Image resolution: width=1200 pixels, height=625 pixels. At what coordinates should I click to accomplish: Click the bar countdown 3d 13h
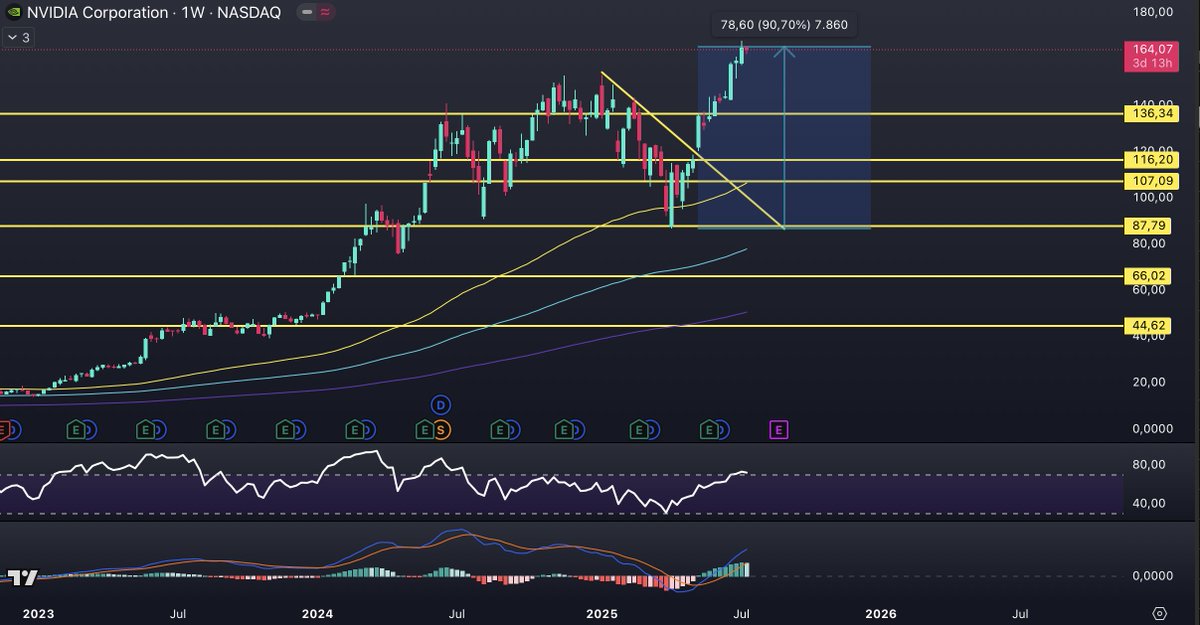pyautogui.click(x=1152, y=64)
